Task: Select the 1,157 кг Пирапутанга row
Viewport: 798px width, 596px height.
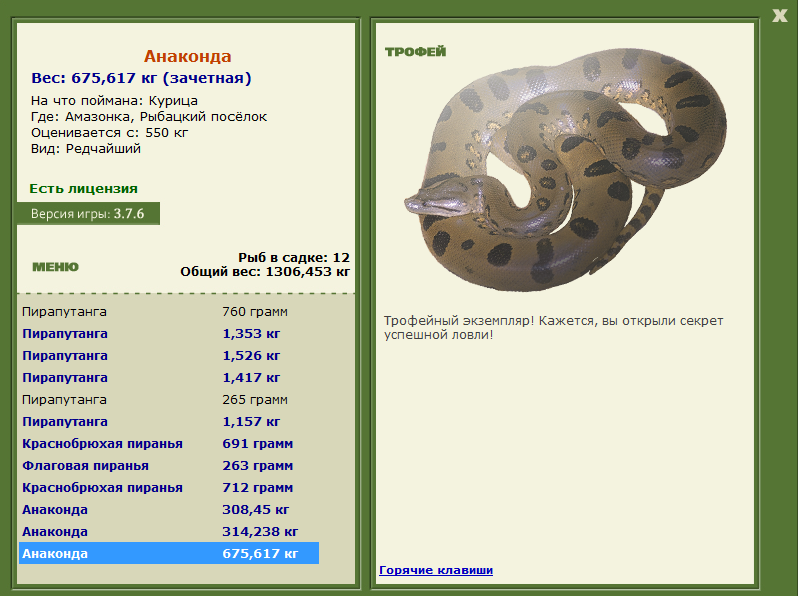Action: (169, 421)
